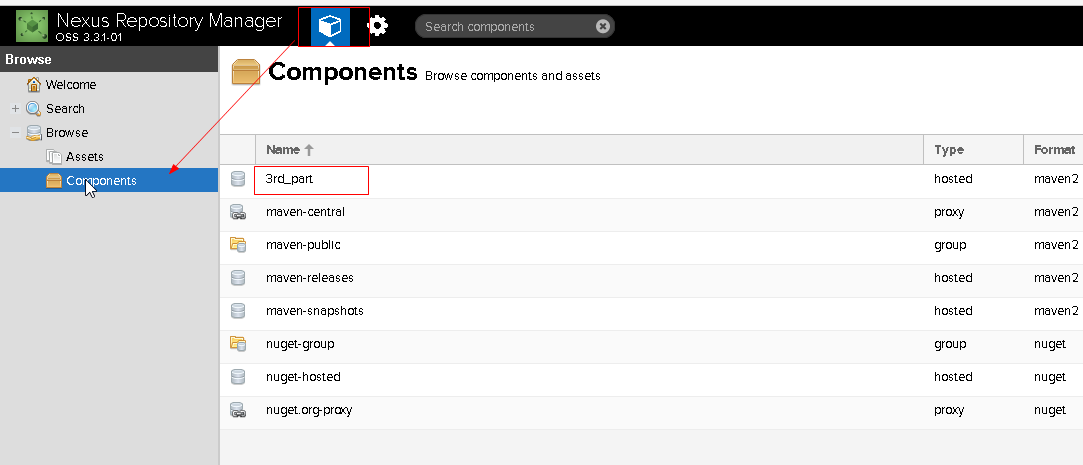Click the nuget-group folder icon
The height and width of the screenshot is (465, 1083).
pos(238,343)
